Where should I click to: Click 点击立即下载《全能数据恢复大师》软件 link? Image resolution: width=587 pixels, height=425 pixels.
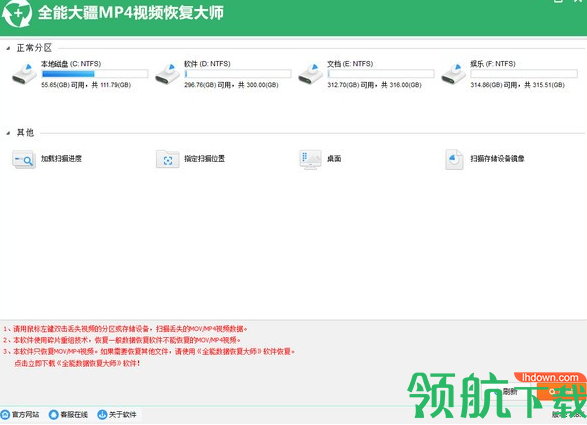pos(77,363)
